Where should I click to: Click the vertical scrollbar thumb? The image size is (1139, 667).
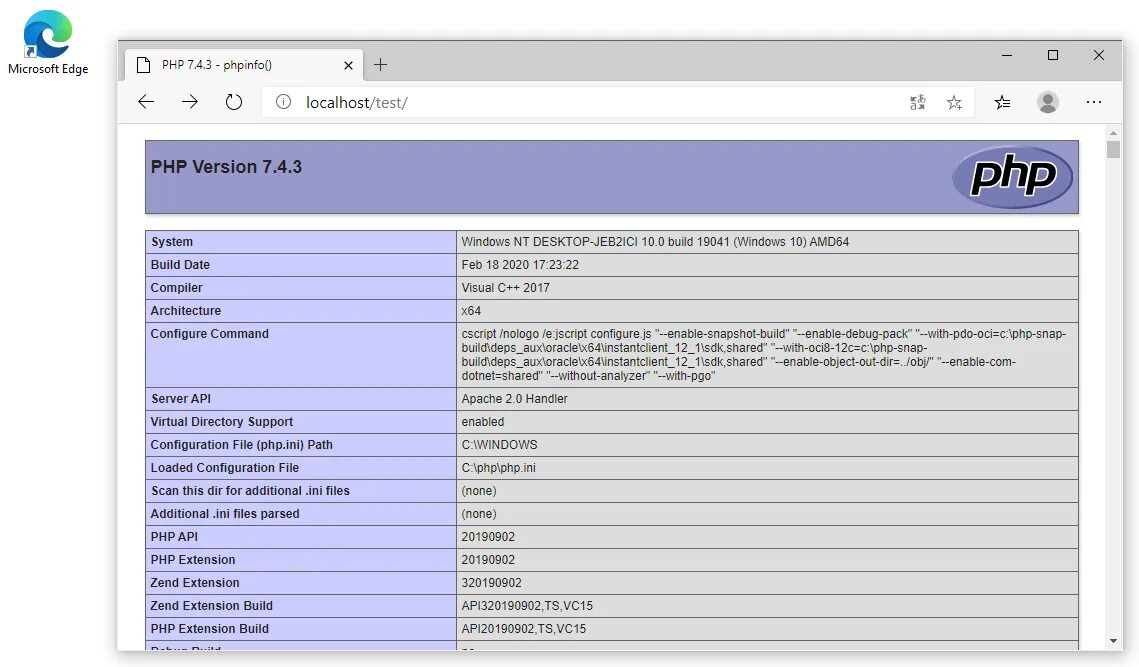click(1113, 149)
